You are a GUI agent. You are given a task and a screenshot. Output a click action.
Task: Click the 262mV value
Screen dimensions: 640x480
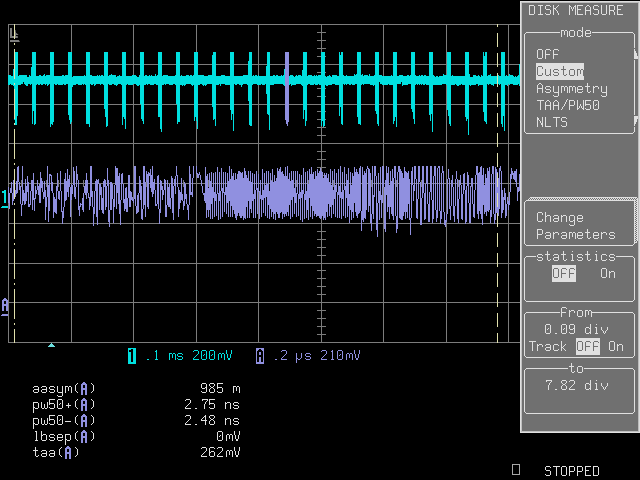tap(220, 452)
